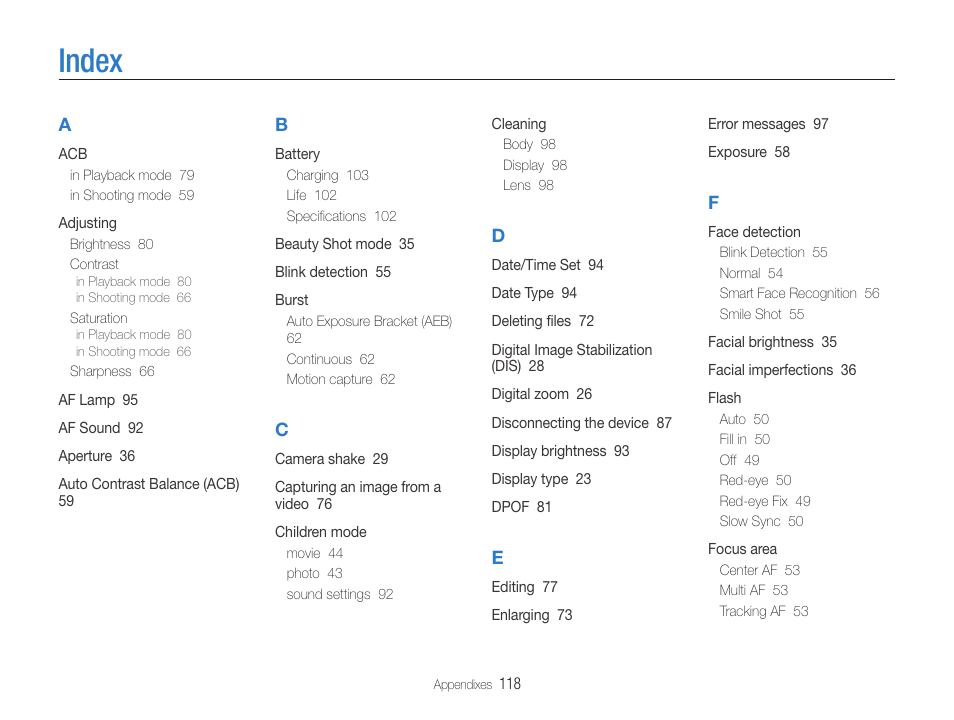
Task: Click 'Motion capture 62' under Burst
Action: coord(341,379)
